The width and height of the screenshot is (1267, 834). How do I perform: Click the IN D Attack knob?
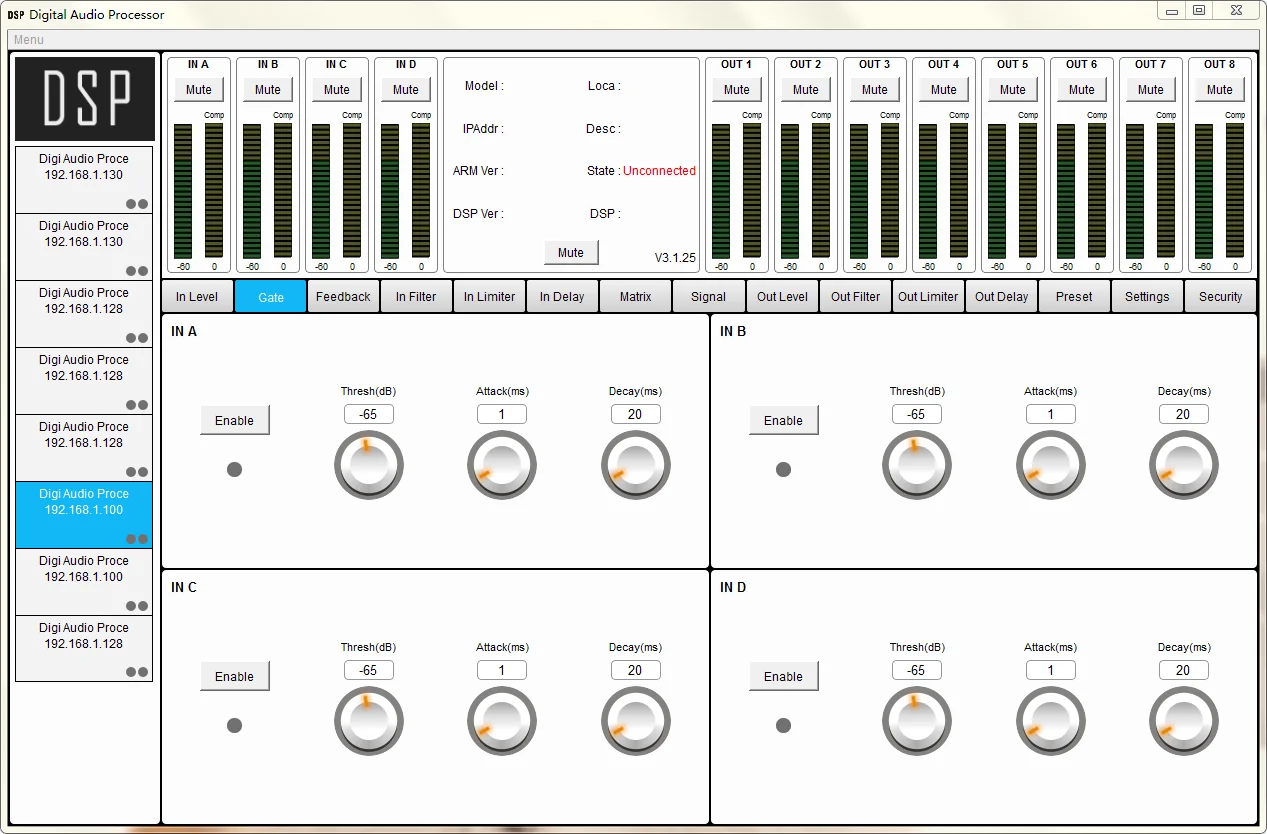point(1050,721)
